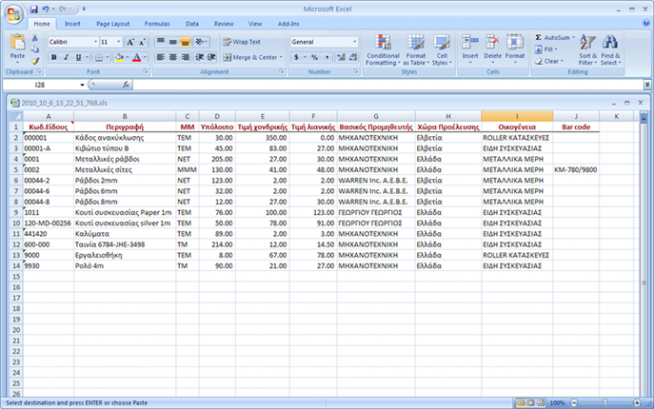Select cell containing KM-780/9800

pos(576,170)
